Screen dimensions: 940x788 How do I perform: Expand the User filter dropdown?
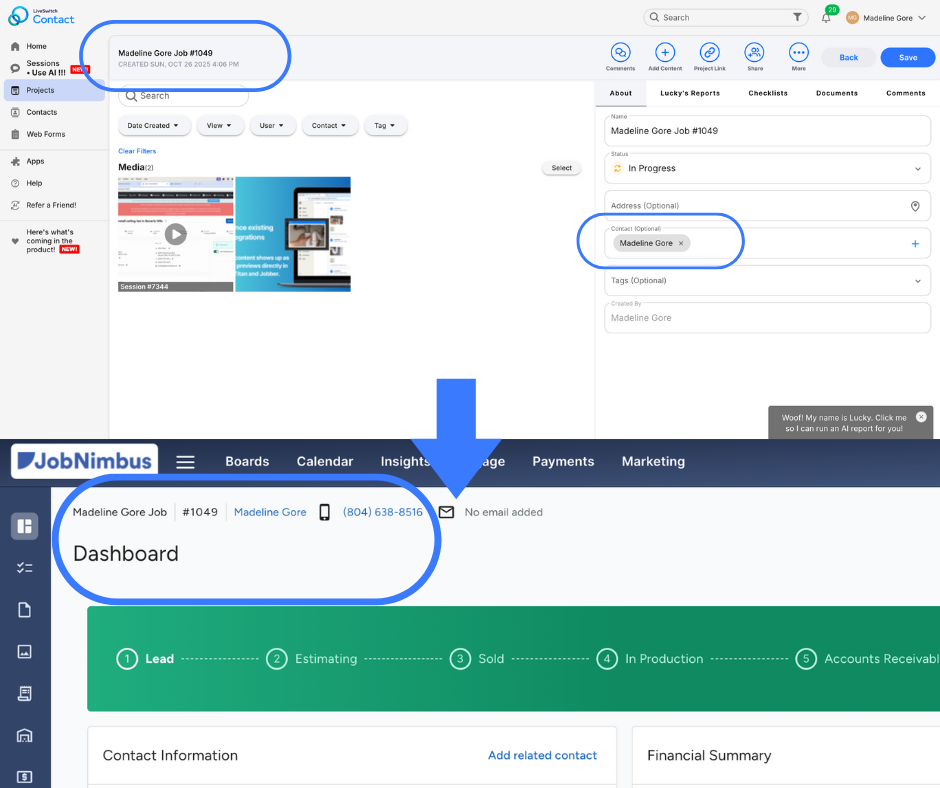pos(272,125)
